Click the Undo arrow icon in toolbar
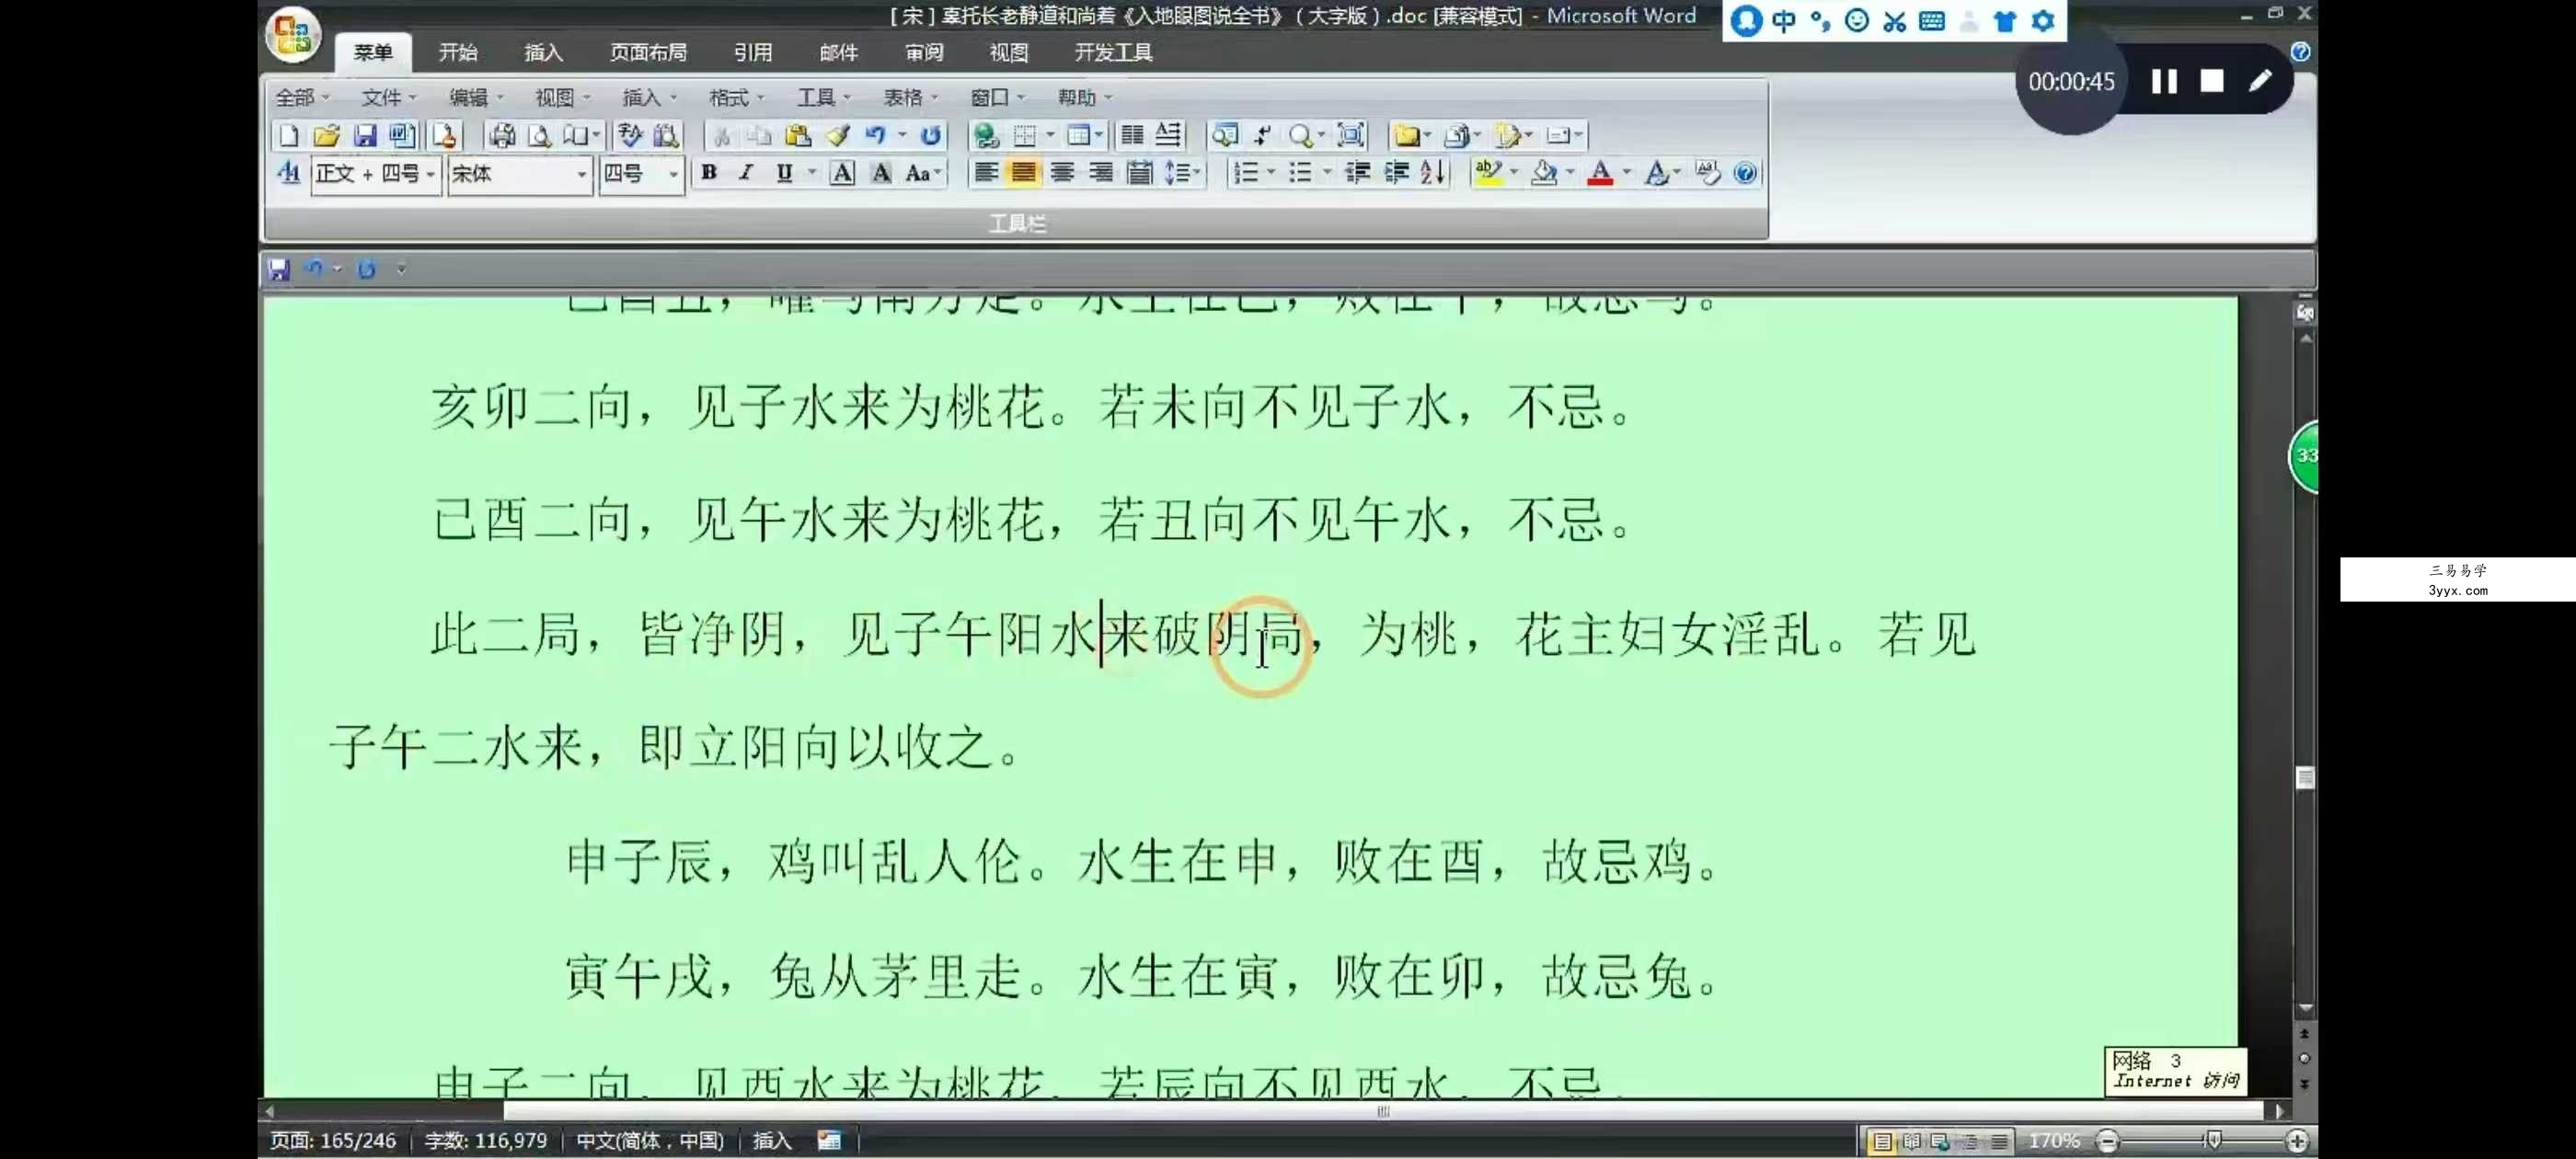Viewport: 2576px width, 1159px height. (x=876, y=135)
